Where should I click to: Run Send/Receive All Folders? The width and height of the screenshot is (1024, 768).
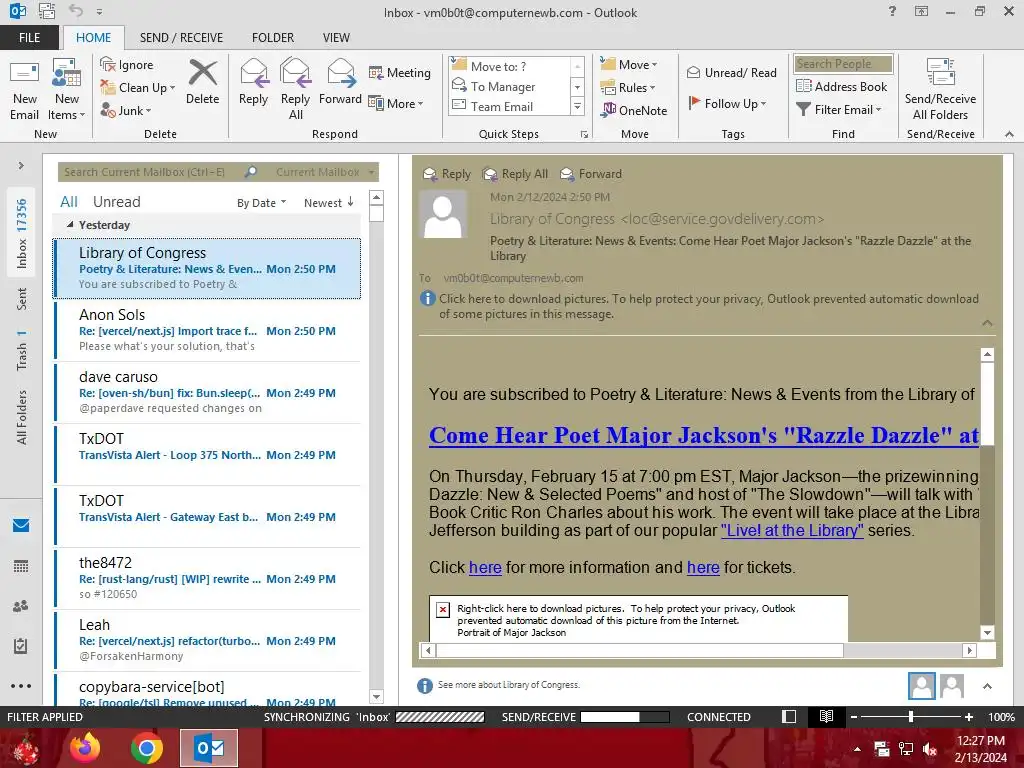[x=940, y=90]
